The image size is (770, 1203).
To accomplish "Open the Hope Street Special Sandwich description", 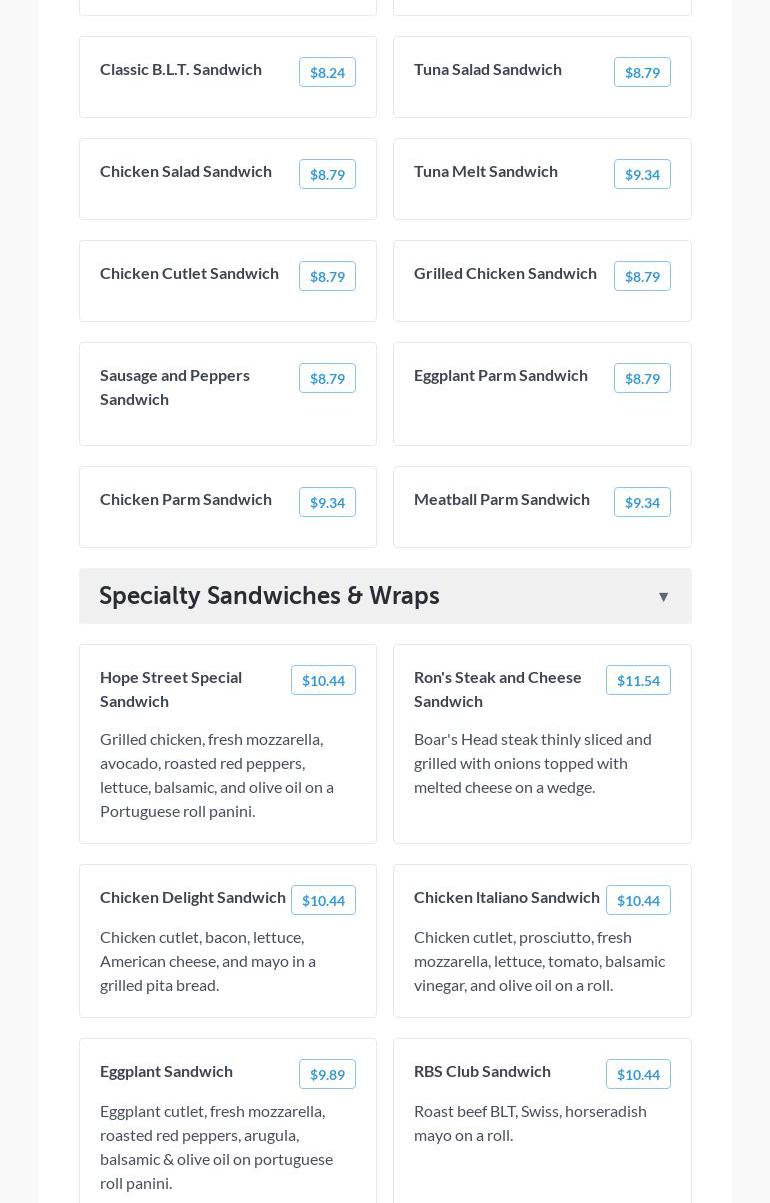I will (x=217, y=775).
